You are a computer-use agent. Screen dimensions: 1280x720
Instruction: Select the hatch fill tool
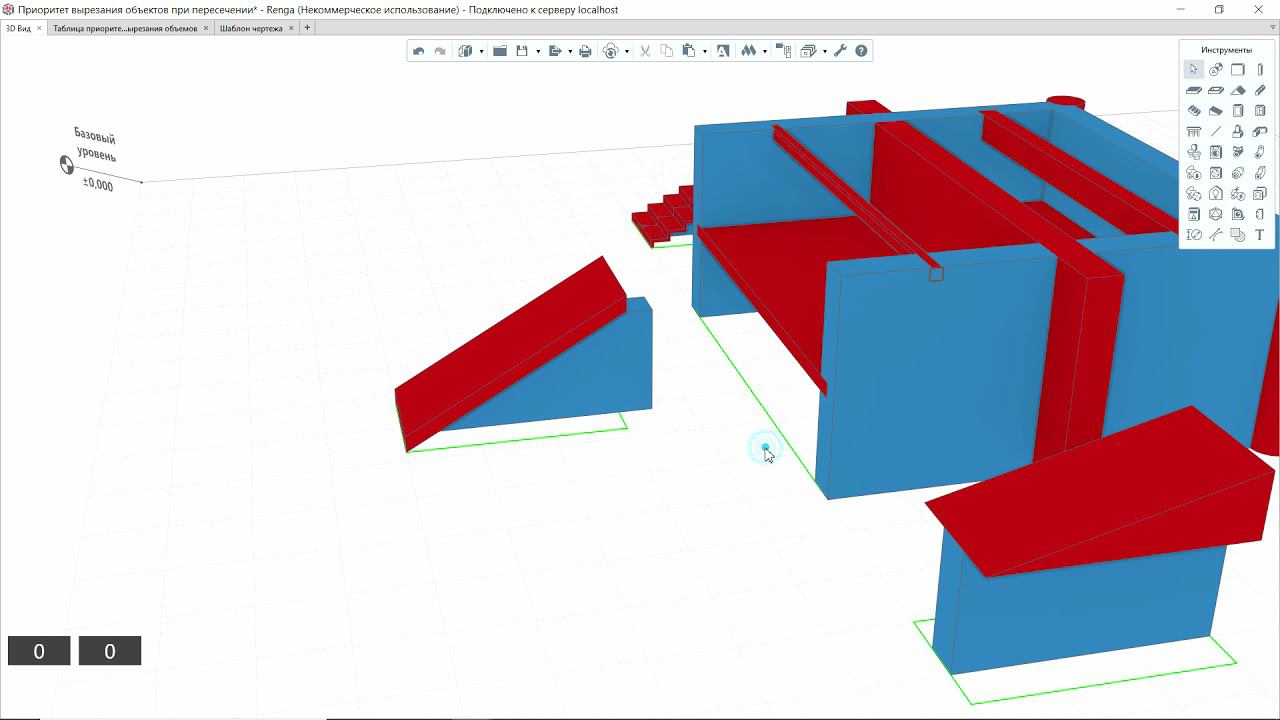pos(1238,235)
